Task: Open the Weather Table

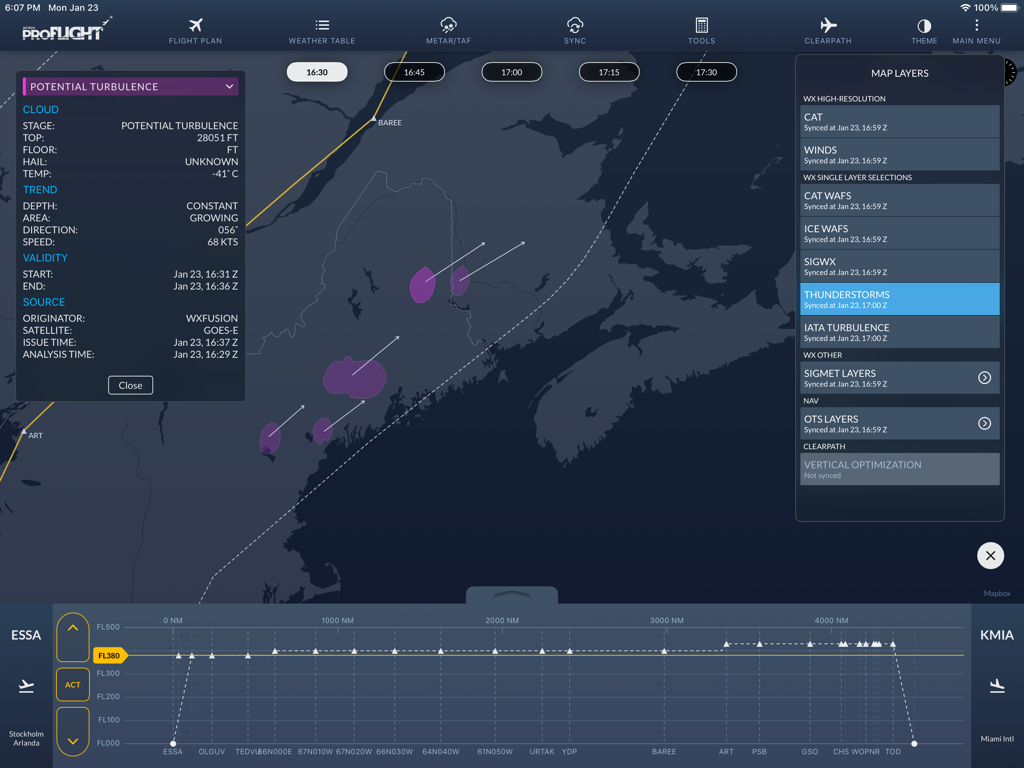Action: click(321, 29)
